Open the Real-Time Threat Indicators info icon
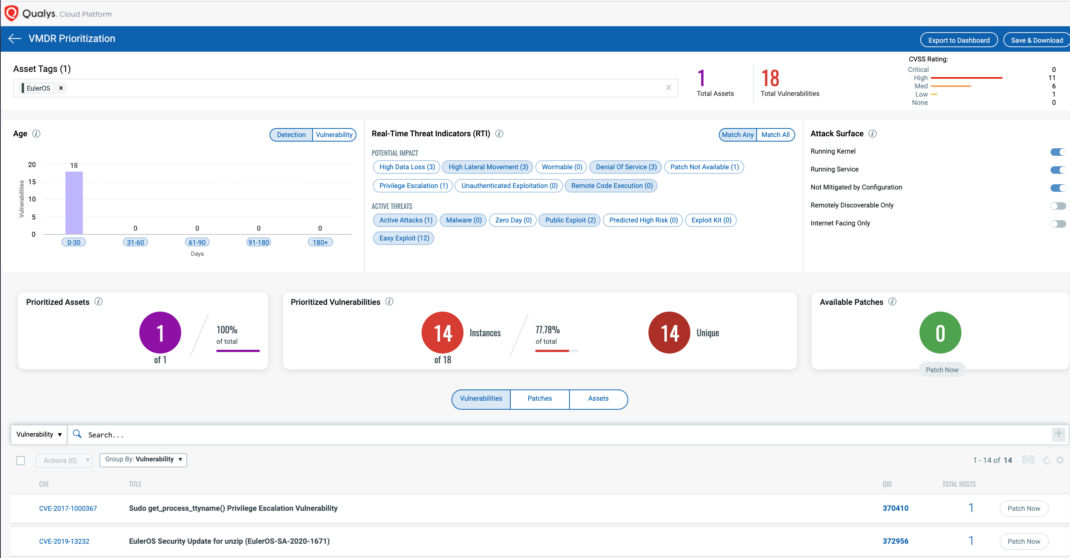1070x558 pixels. (x=499, y=134)
